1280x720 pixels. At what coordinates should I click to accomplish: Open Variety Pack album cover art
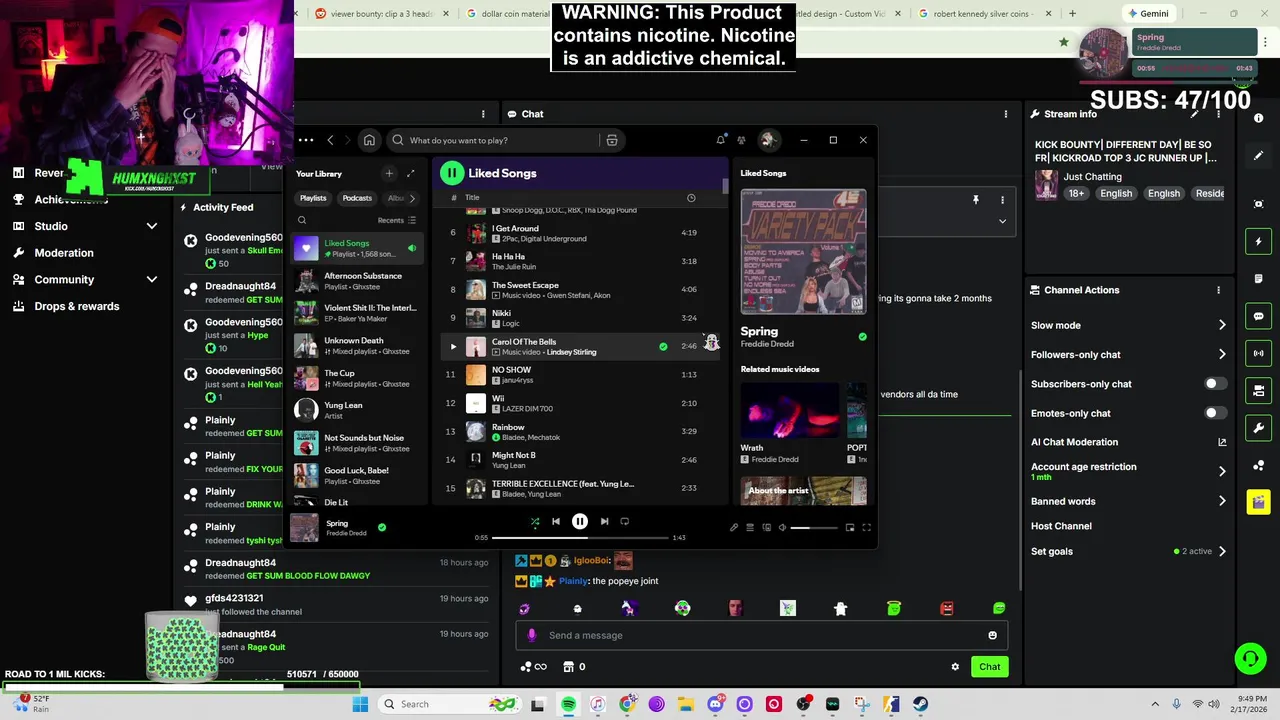click(803, 251)
